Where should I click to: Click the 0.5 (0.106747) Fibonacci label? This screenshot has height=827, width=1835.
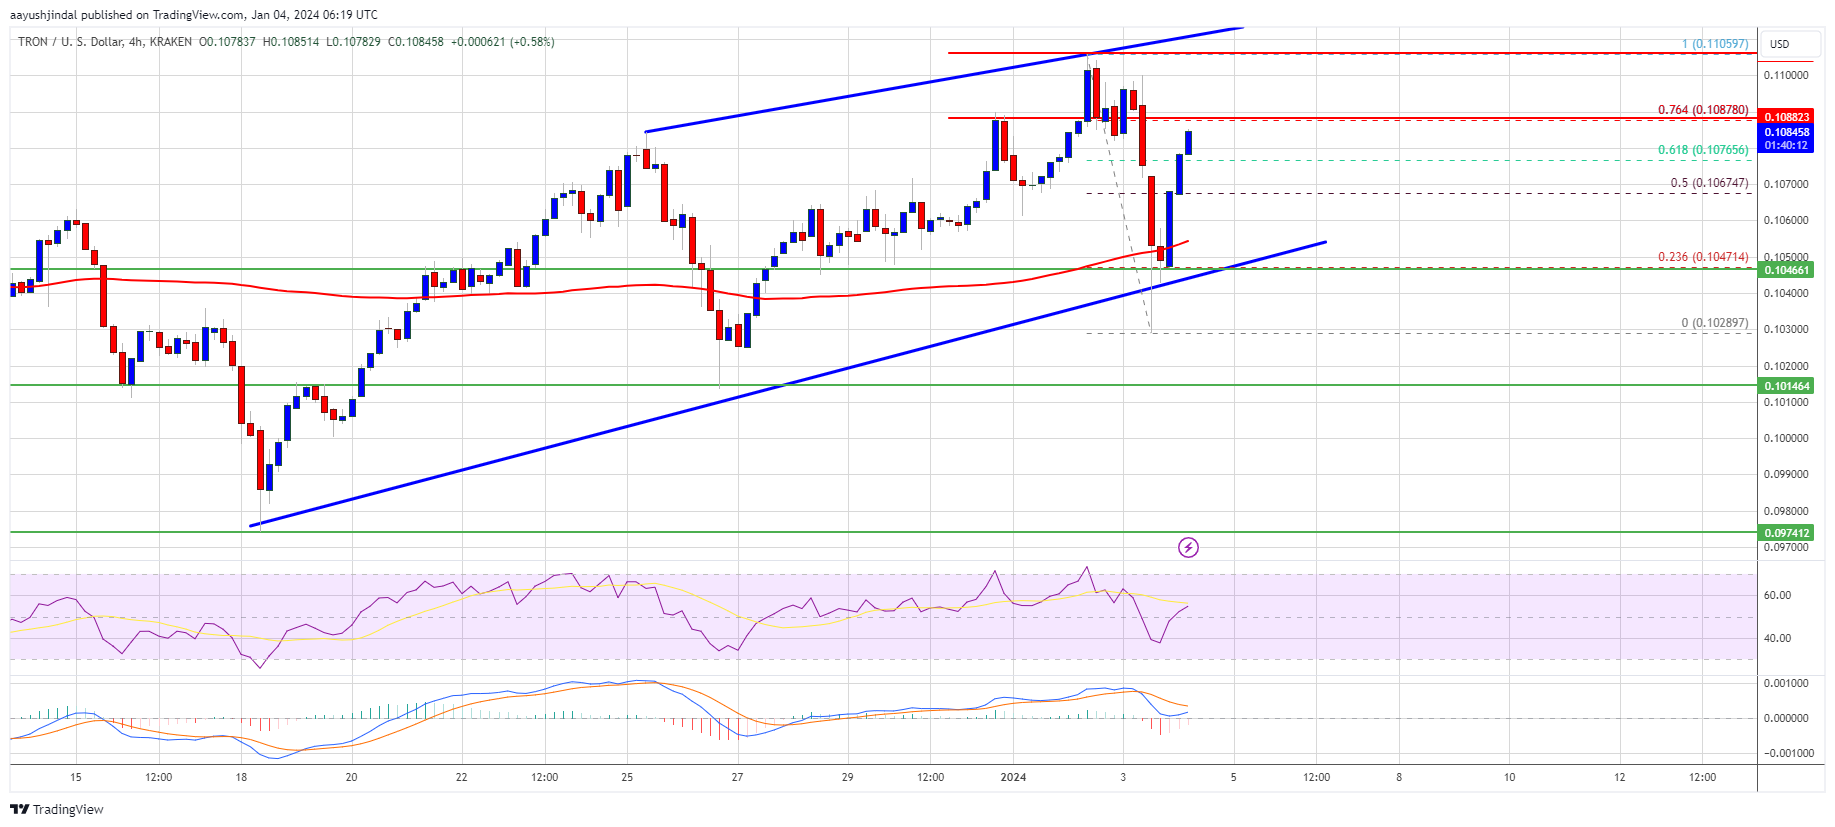point(1709,183)
